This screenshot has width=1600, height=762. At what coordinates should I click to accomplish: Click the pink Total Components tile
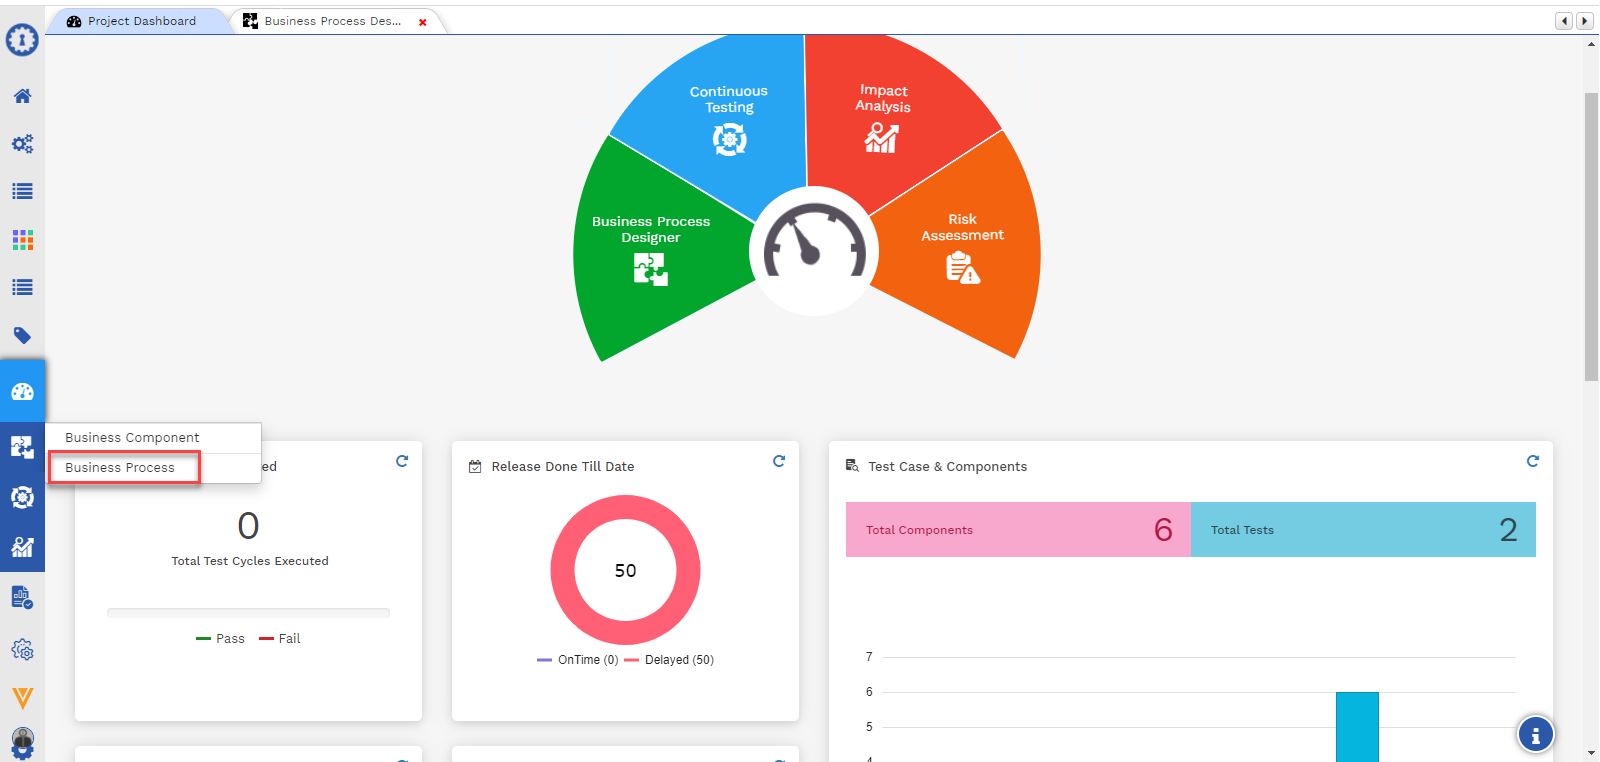[1018, 530]
